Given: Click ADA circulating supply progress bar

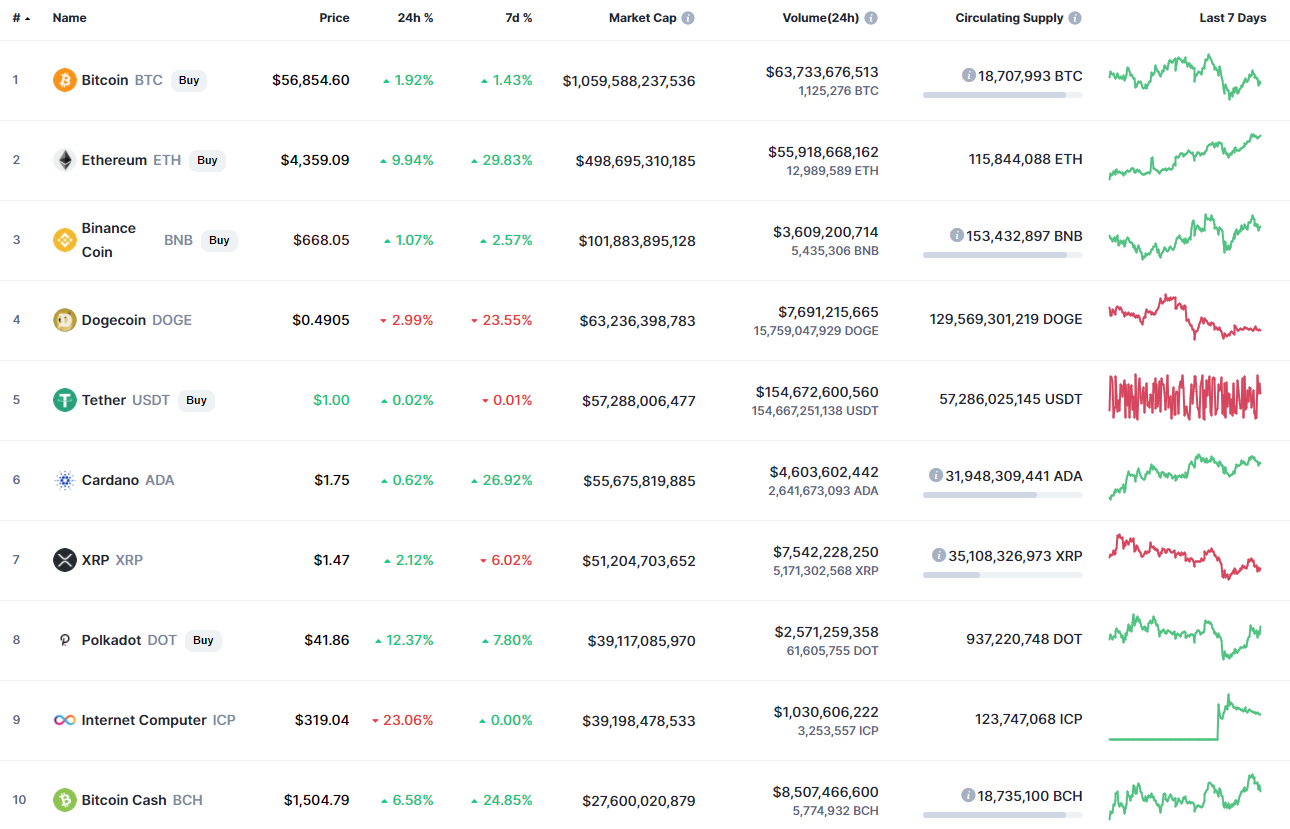Looking at the screenshot, I should (1003, 495).
